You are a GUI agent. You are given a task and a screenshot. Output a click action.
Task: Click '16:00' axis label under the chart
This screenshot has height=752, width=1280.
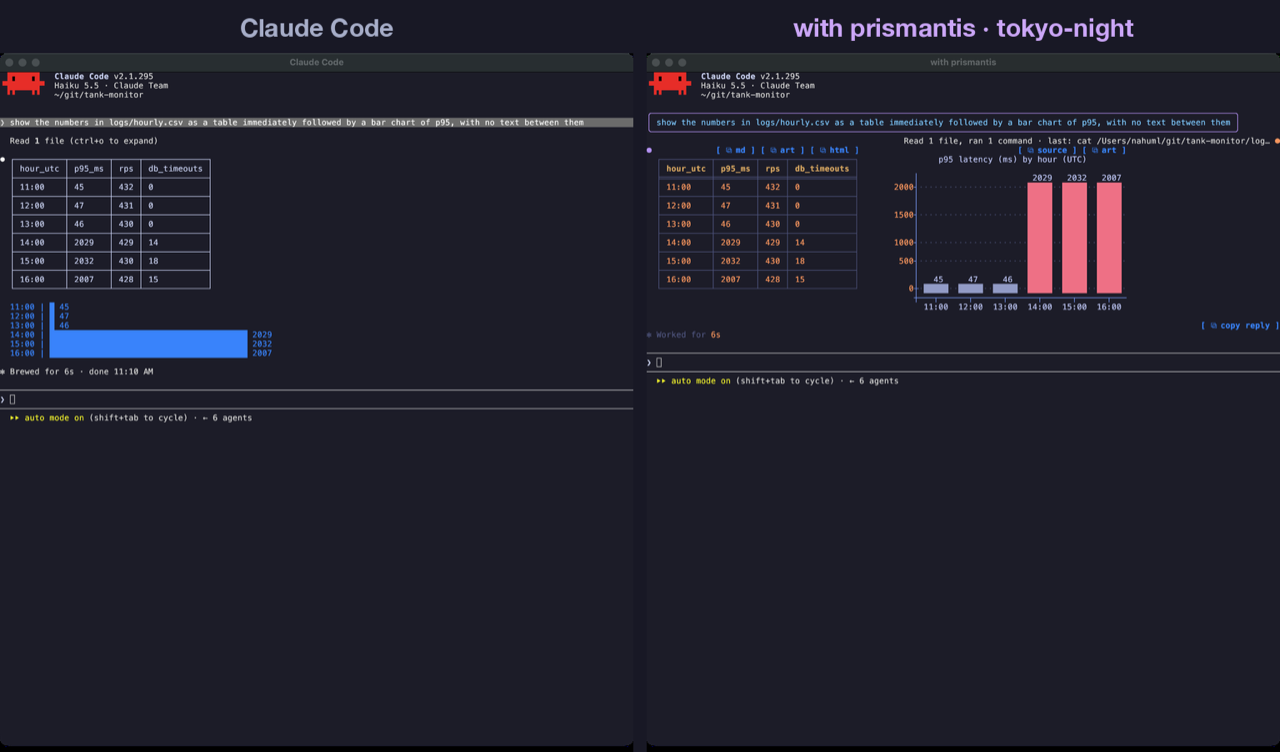click(x=1109, y=307)
